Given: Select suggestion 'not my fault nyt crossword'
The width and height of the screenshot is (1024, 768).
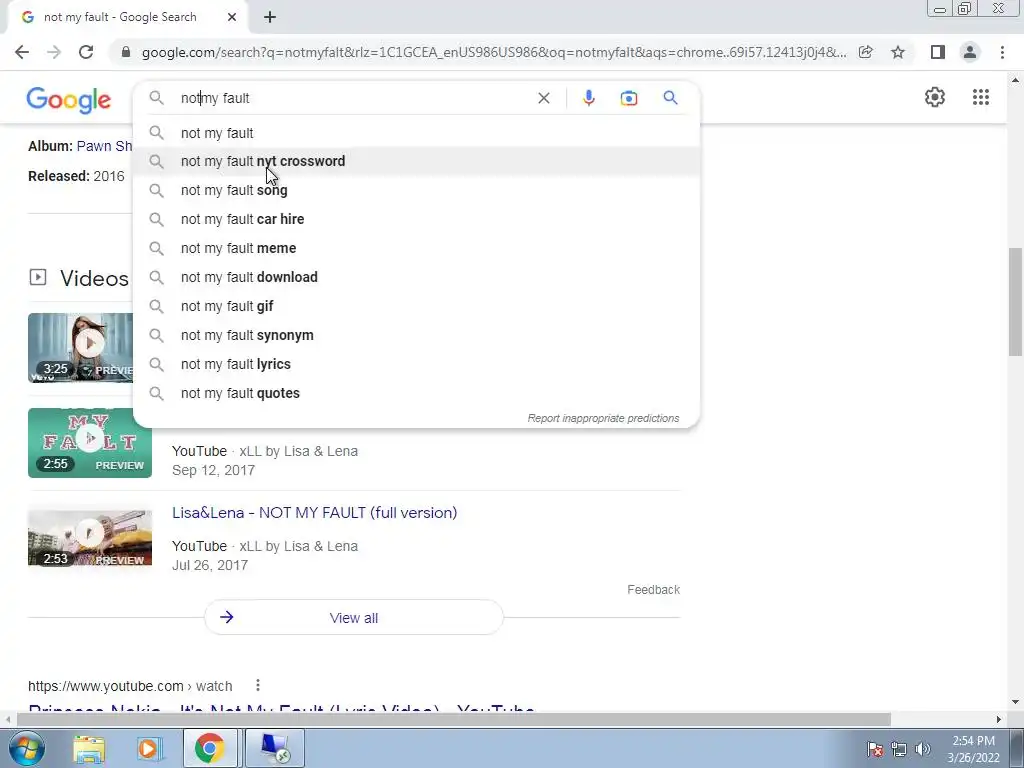Looking at the screenshot, I should pyautogui.click(x=416, y=161).
